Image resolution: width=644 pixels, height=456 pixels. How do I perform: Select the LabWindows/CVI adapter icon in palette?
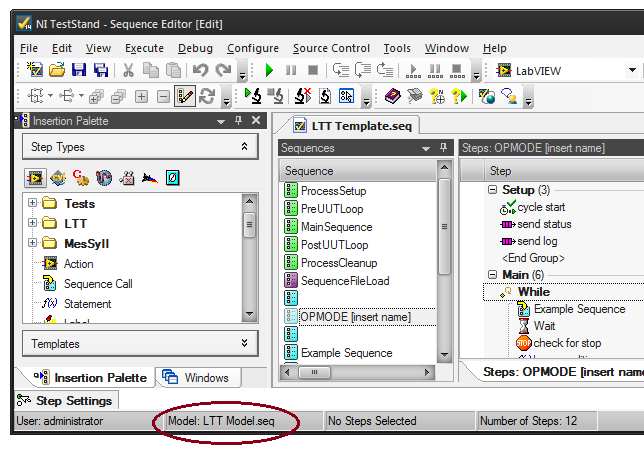point(58,178)
